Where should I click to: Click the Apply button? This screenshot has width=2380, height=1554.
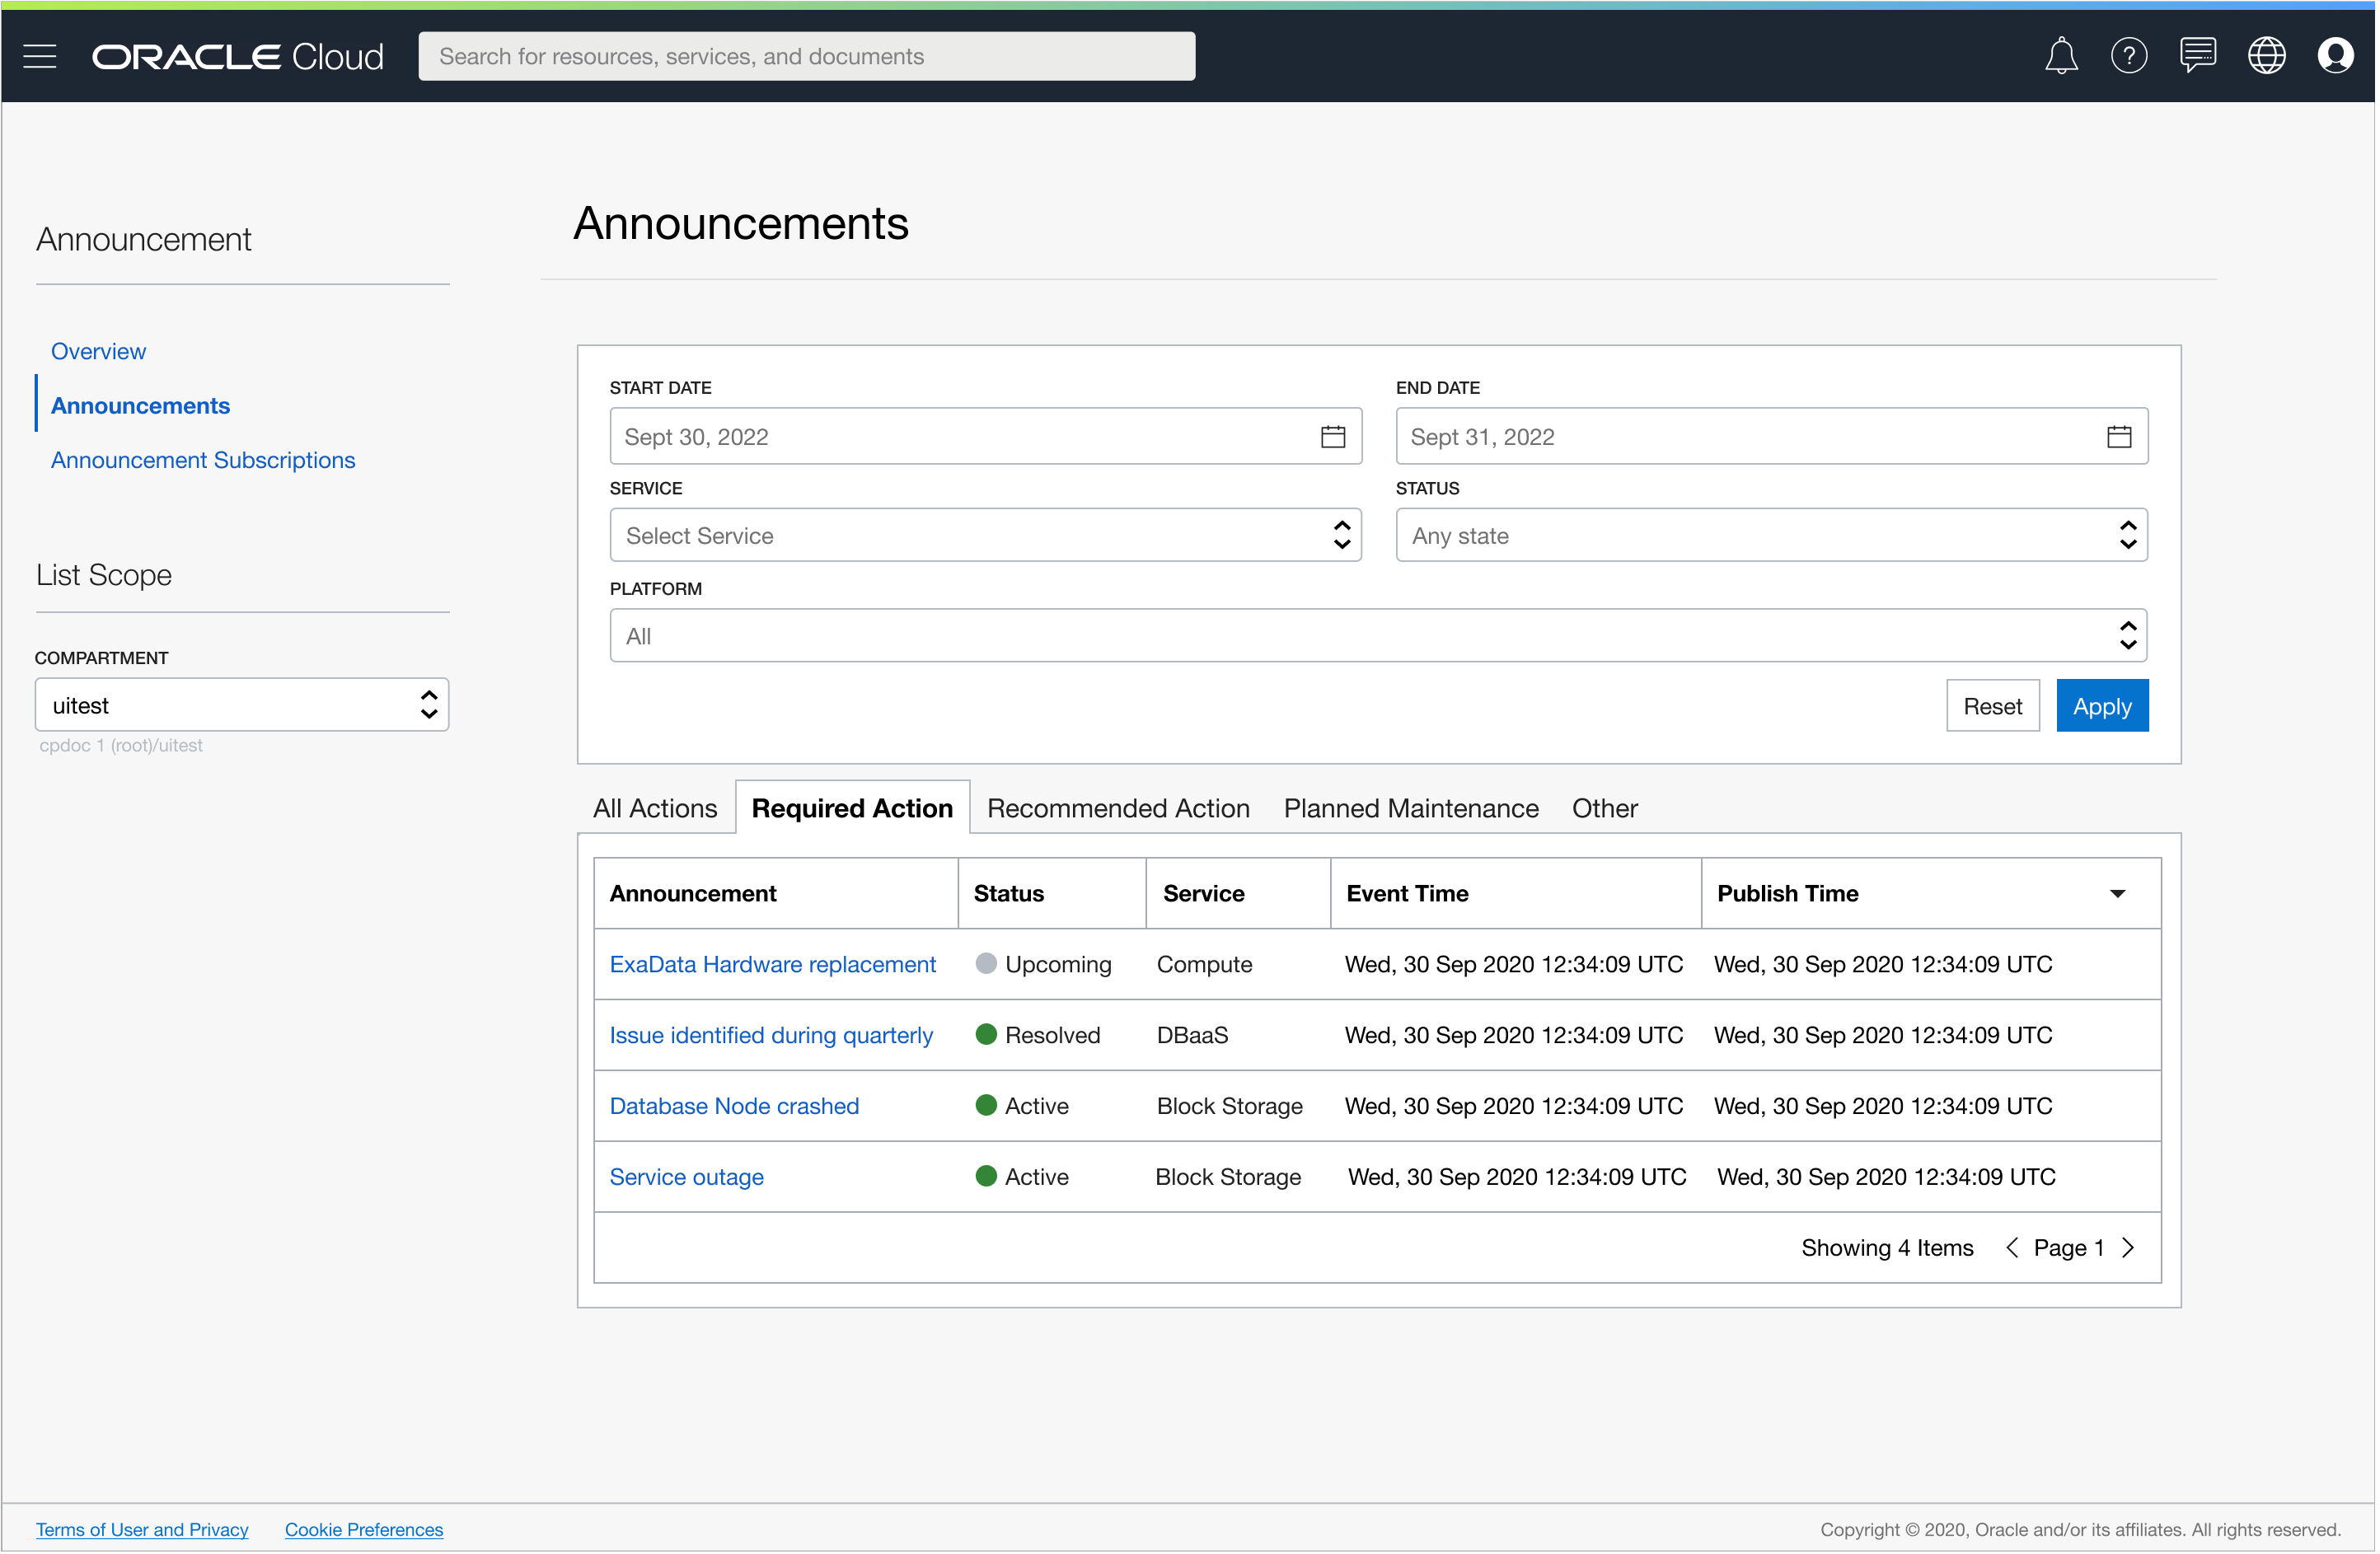point(2102,705)
